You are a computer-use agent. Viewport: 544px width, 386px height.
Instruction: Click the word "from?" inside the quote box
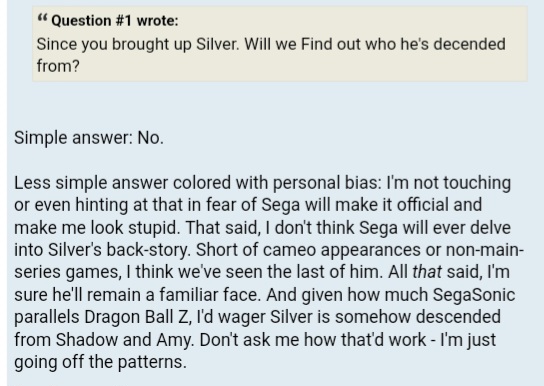click(58, 66)
